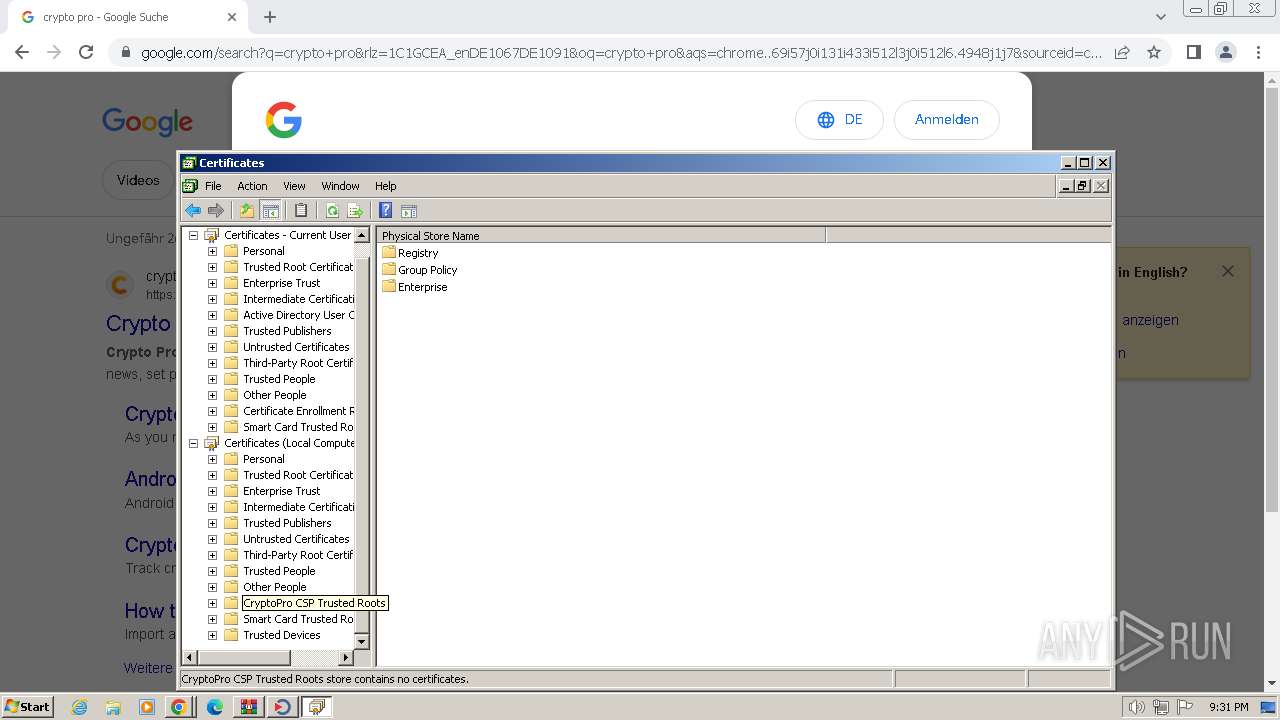This screenshot has width=1280, height=720.
Task: Open Microsoft Edge from taskbar
Action: click(x=215, y=707)
